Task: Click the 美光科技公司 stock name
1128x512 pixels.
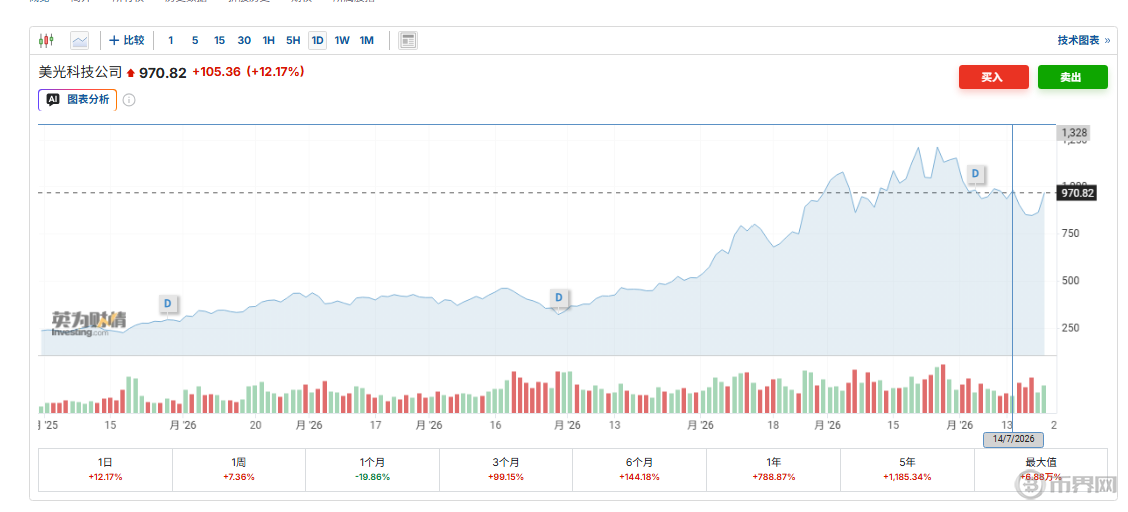Action: [81, 72]
